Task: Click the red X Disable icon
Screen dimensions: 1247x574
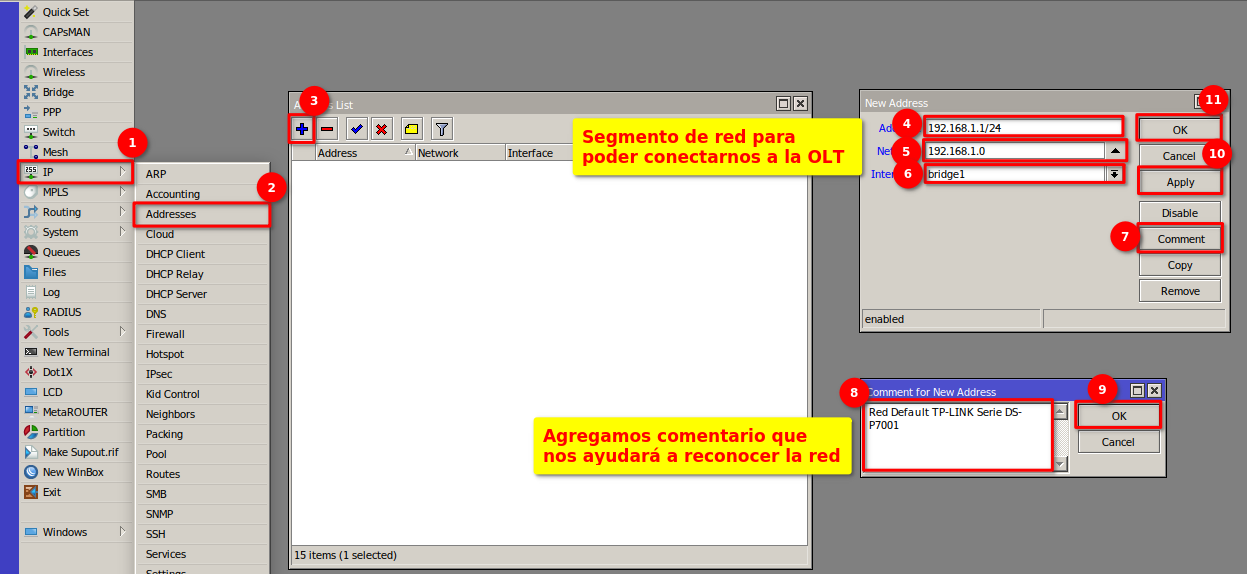Action: [382, 129]
